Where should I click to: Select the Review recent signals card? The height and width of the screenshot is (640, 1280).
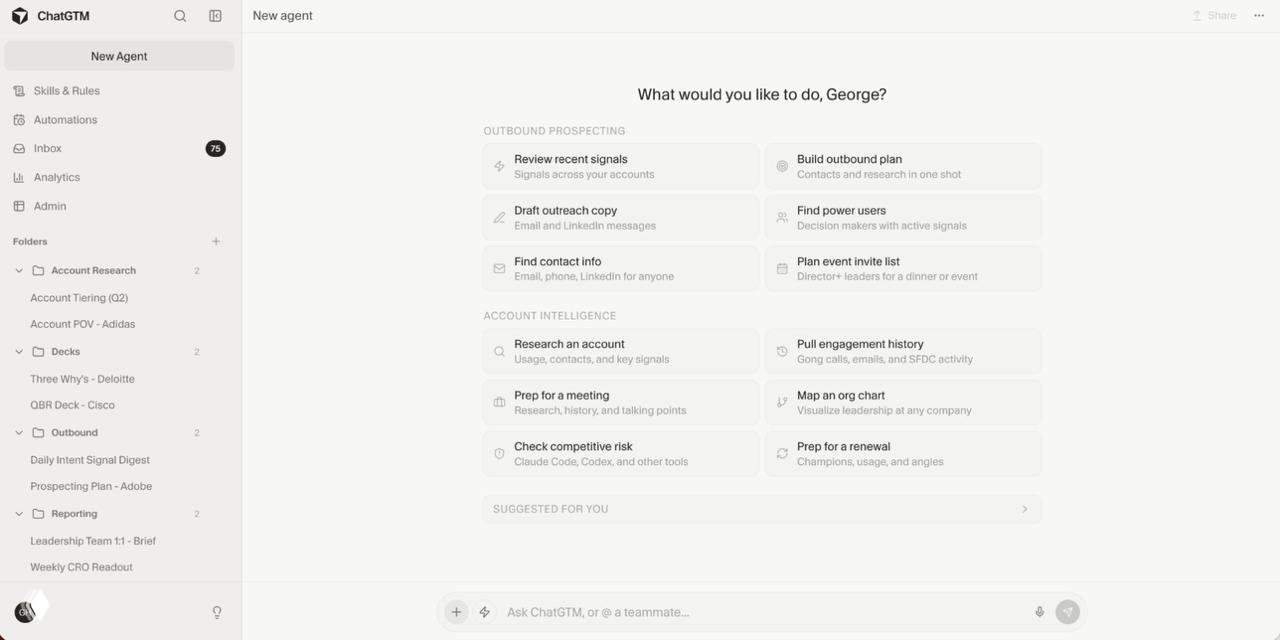[621, 166]
